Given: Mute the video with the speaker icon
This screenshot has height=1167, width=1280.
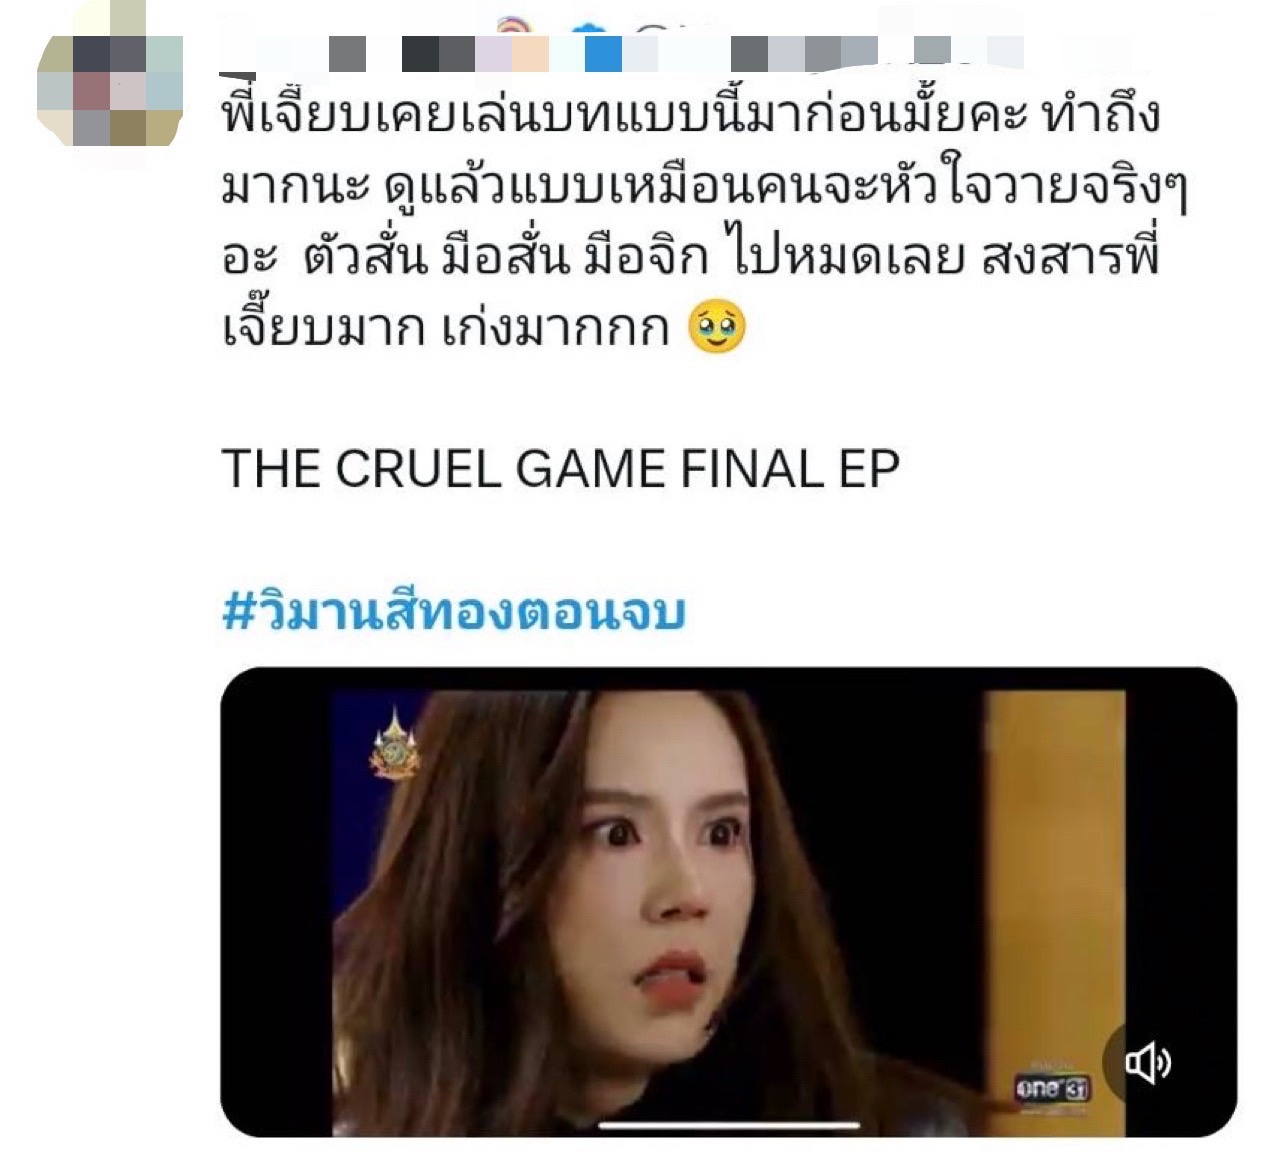Looking at the screenshot, I should (1148, 1062).
